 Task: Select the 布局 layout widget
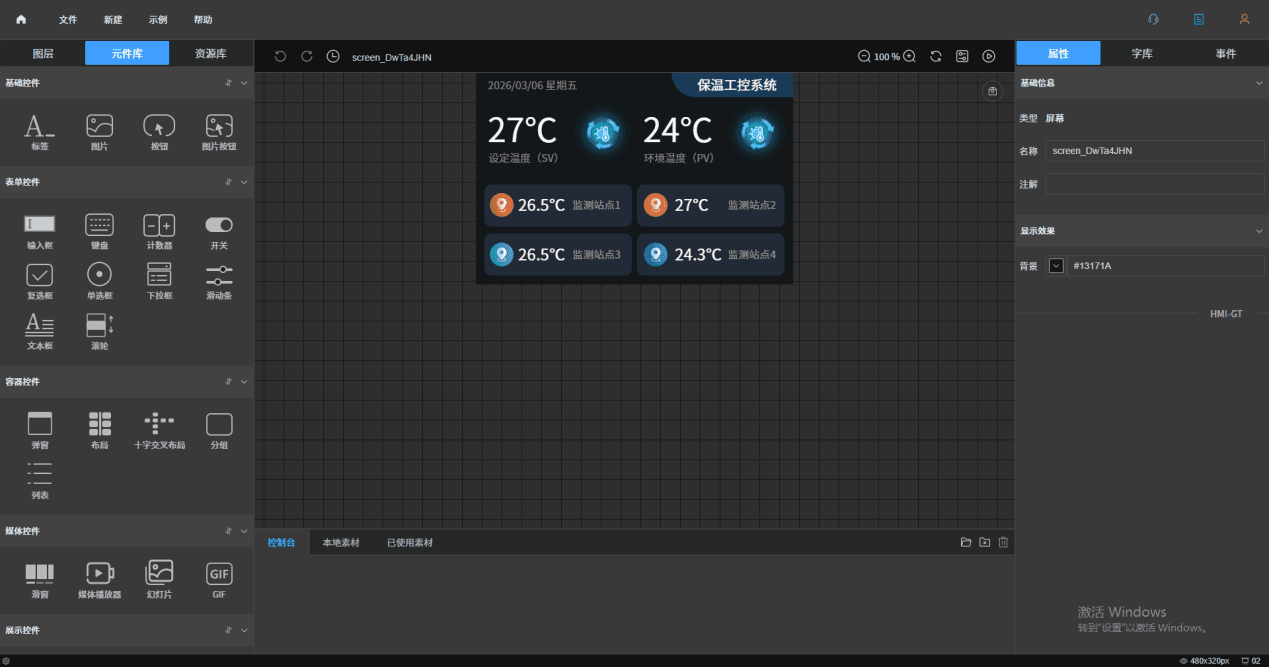point(99,431)
